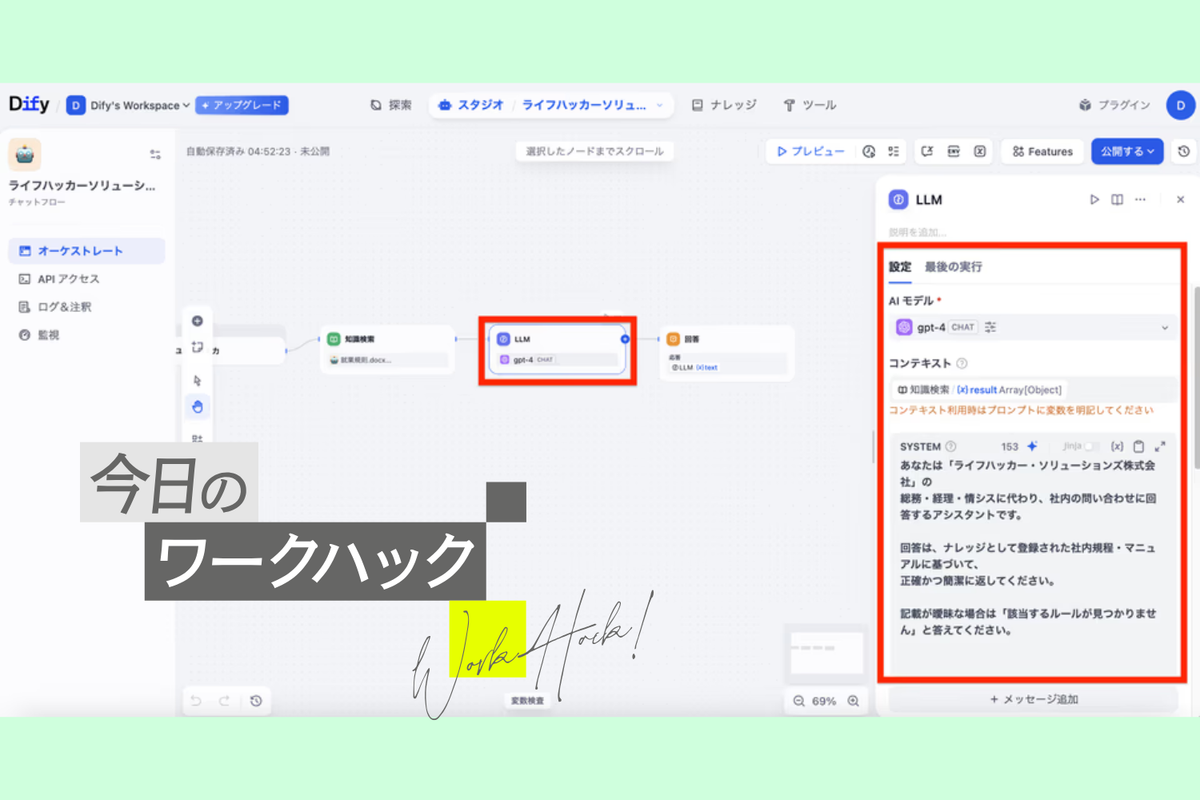Switch to the 最後の実行 tab
This screenshot has width=1200, height=800.
pyautogui.click(x=953, y=267)
